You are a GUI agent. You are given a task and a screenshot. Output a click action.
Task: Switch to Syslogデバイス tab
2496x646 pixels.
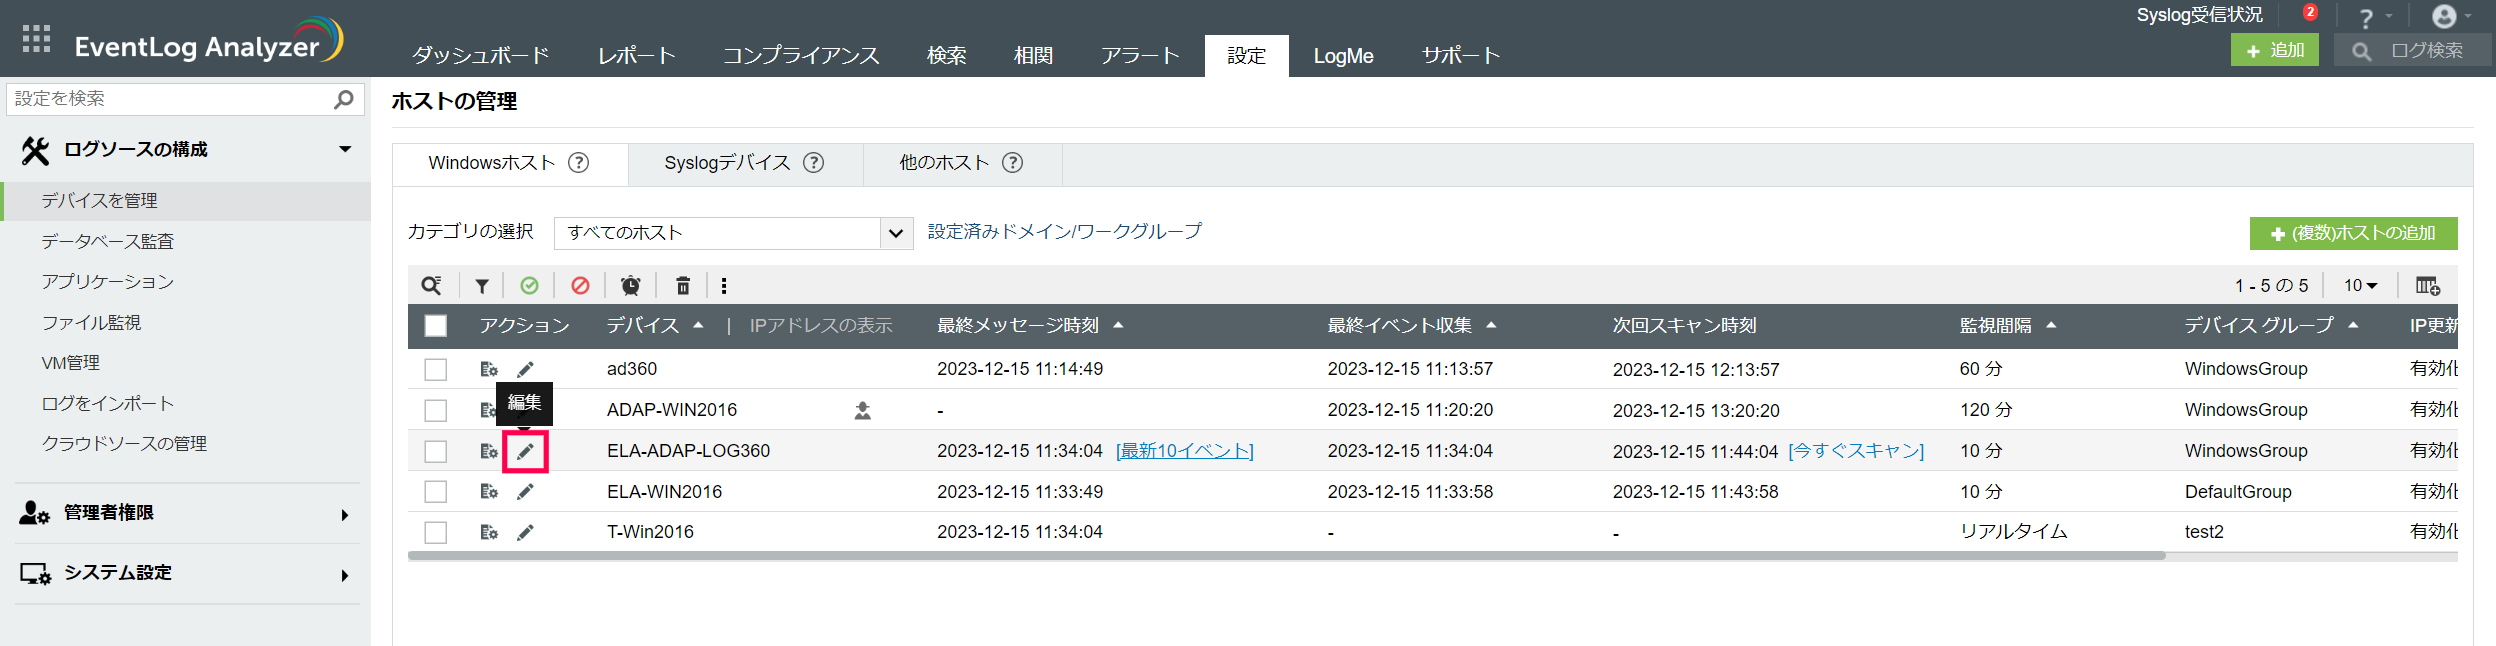pos(745,163)
